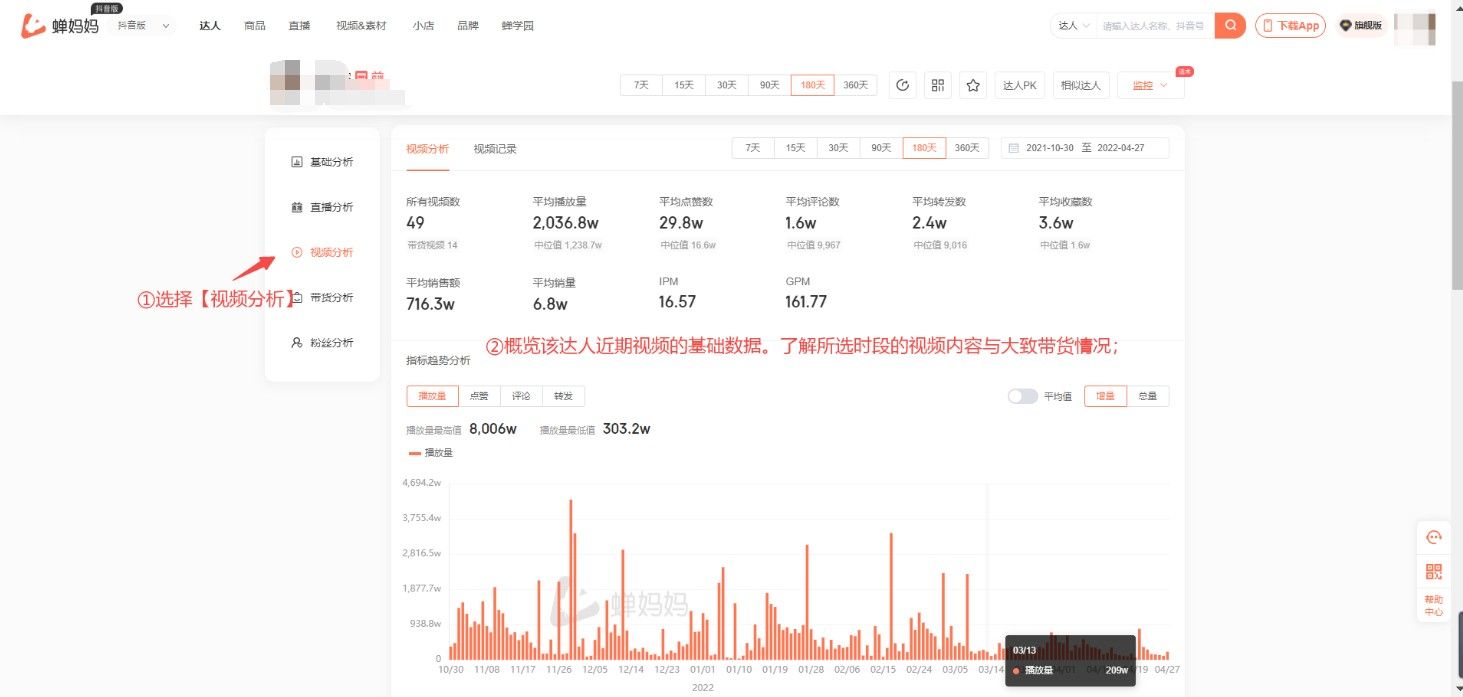Select the 增量 display option

click(1104, 396)
